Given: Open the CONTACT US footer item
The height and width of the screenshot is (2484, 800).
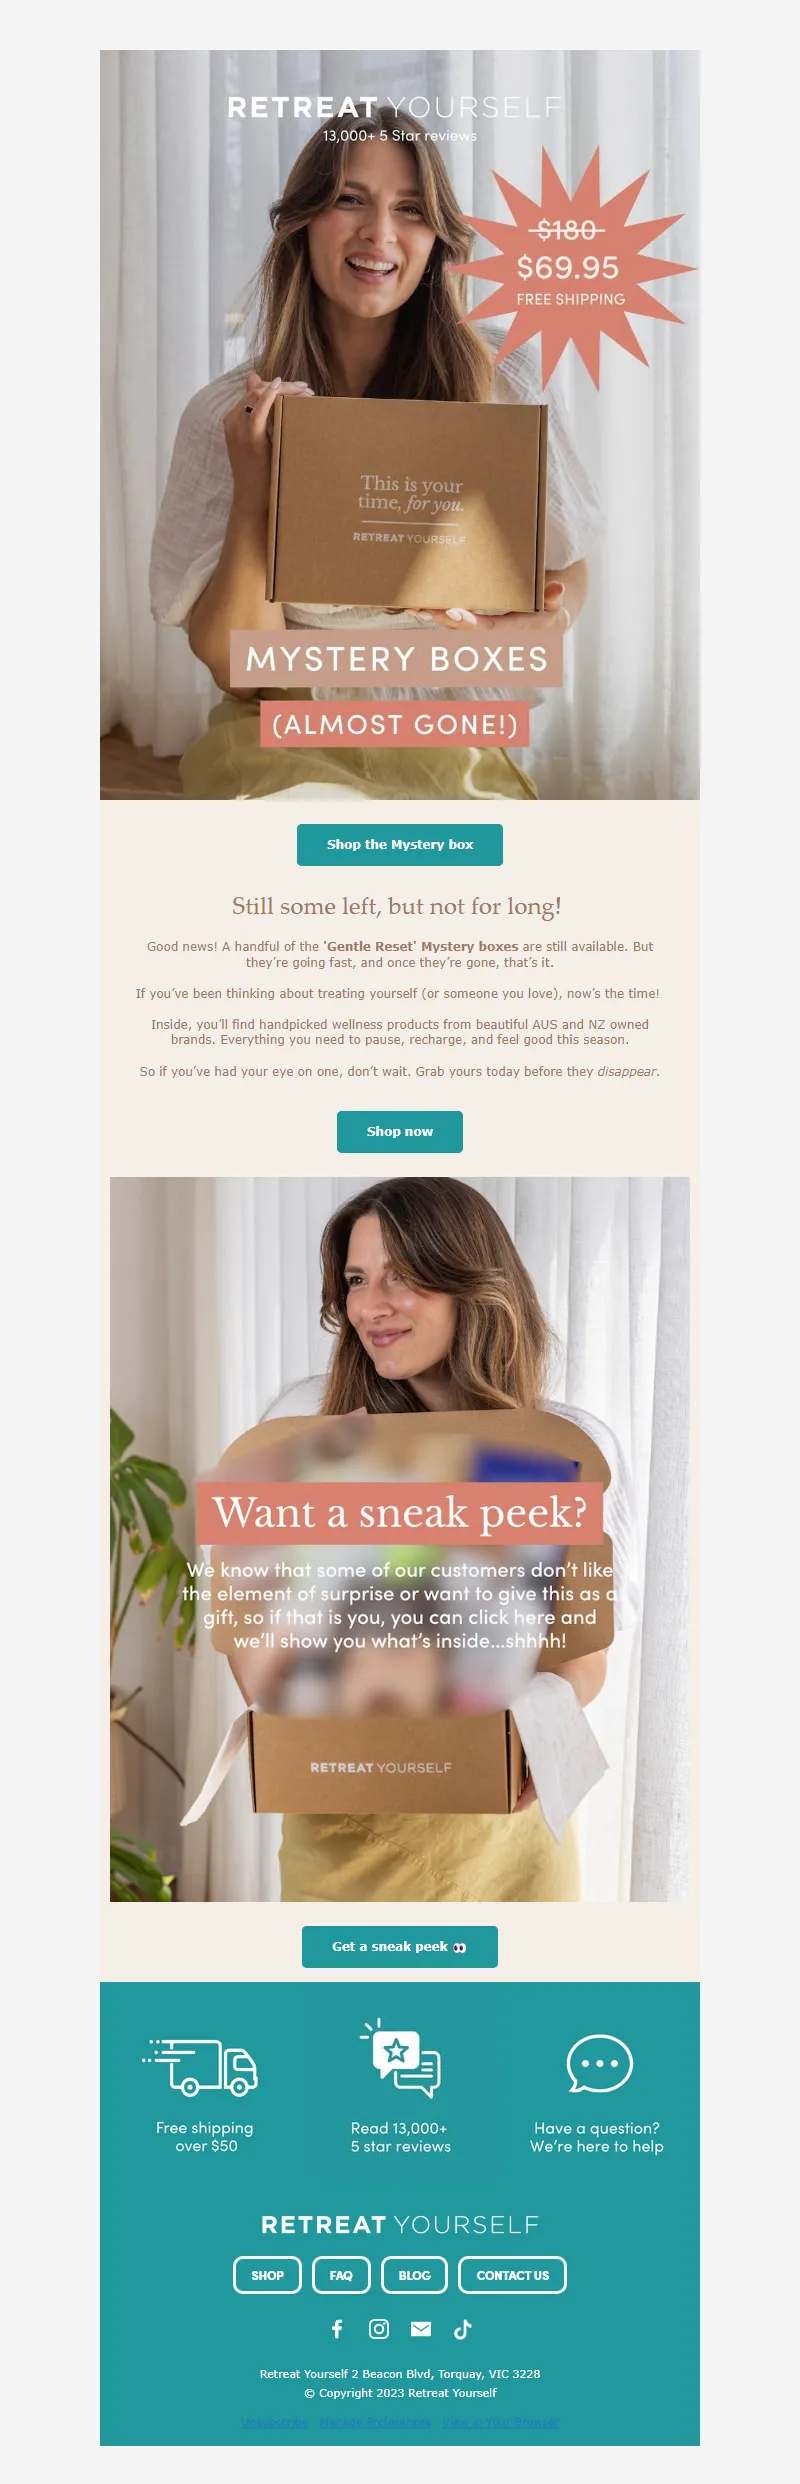Looking at the screenshot, I should 512,2275.
